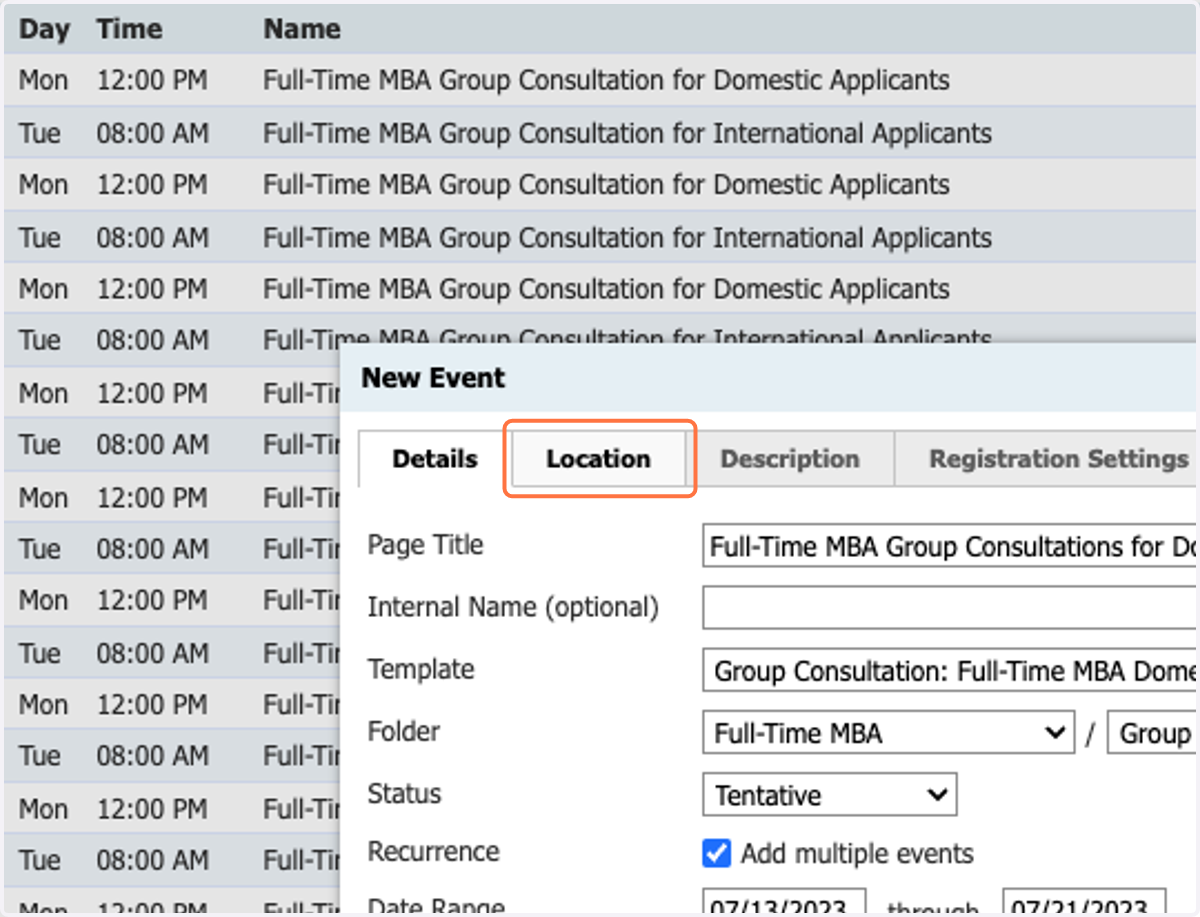Viewport: 1200px width, 917px height.
Task: Open second International Applicants consultation row
Action: point(600,237)
